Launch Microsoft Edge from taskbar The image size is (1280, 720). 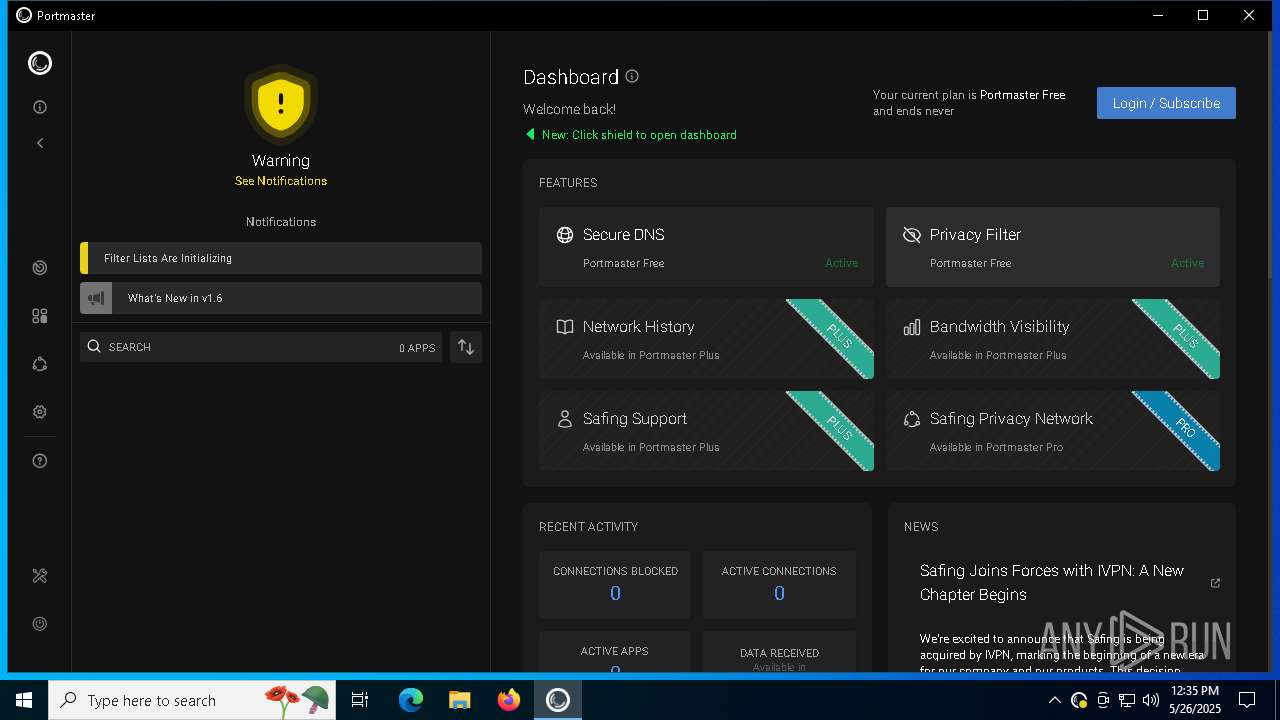tap(411, 700)
